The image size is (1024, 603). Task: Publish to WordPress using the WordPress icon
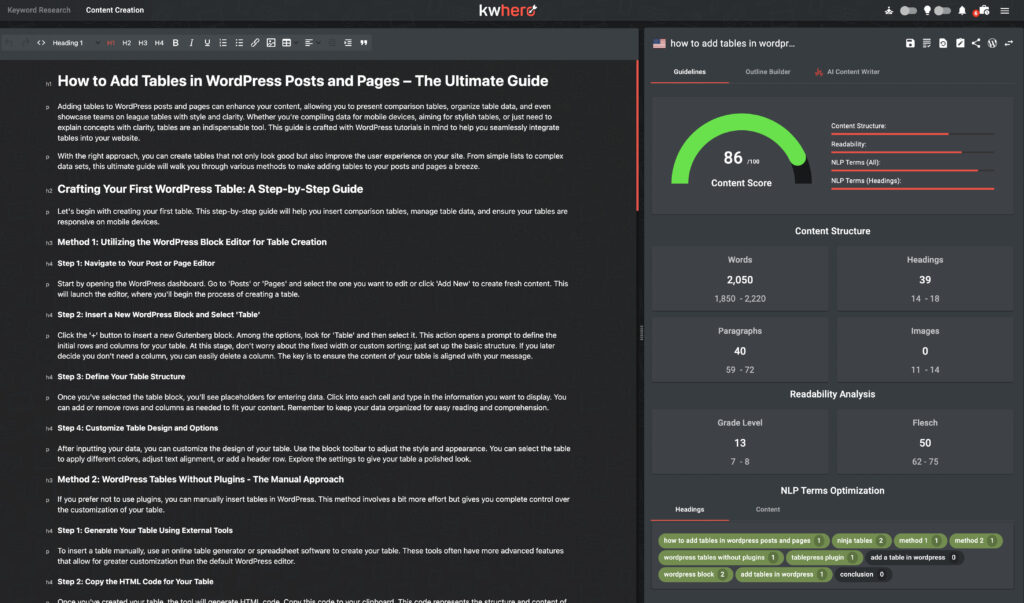click(x=992, y=43)
